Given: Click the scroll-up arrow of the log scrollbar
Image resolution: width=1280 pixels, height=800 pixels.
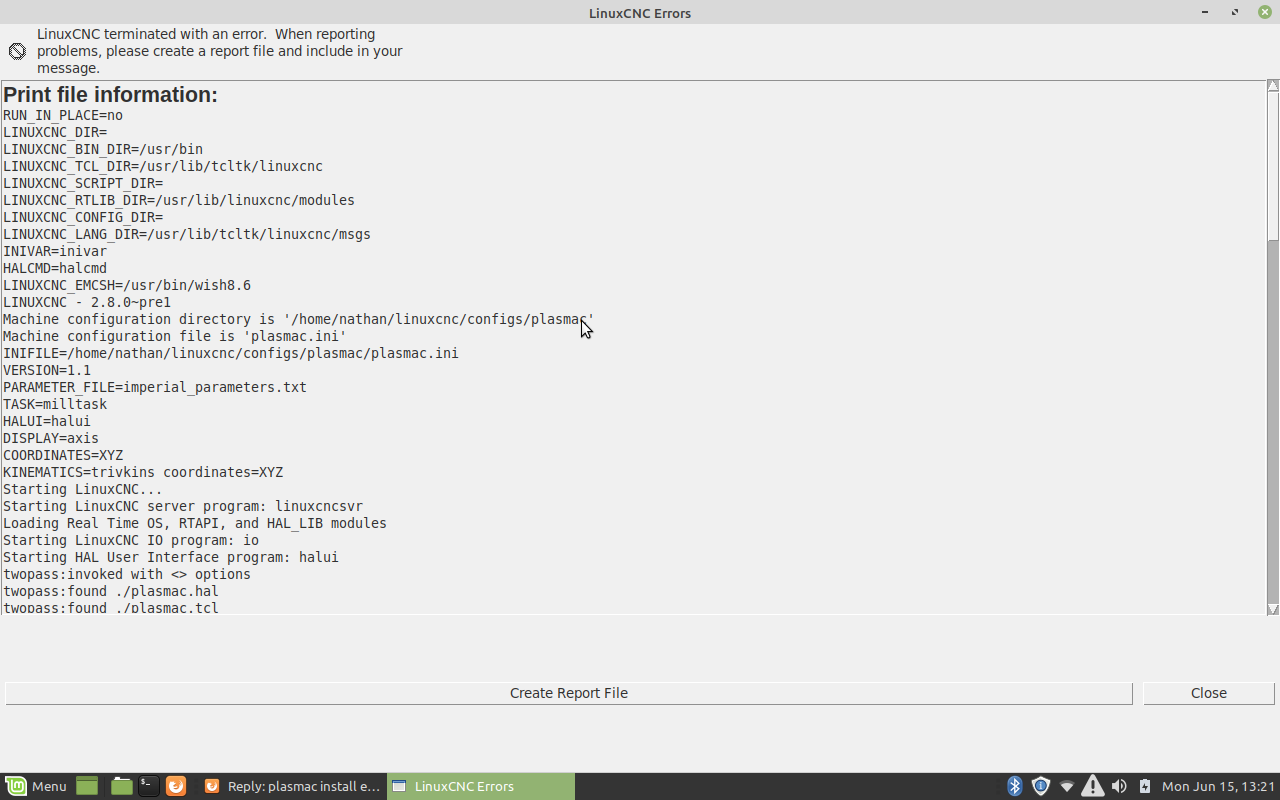Looking at the screenshot, I should coord(1273,86).
